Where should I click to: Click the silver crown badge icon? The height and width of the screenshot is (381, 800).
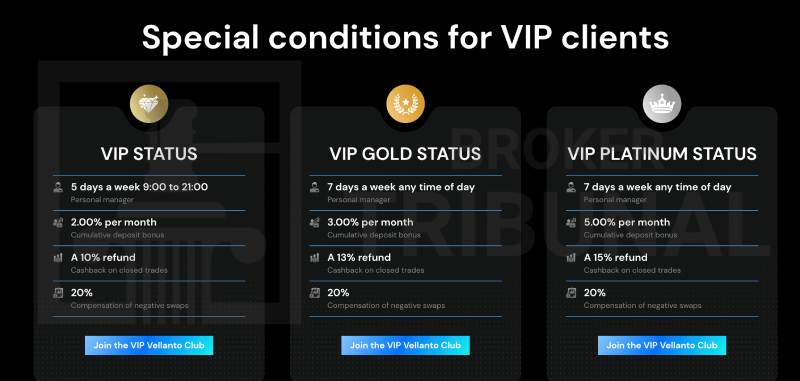pyautogui.click(x=662, y=104)
